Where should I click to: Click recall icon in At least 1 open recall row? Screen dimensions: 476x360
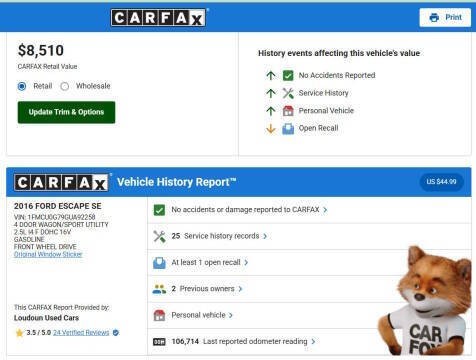[x=159, y=263]
